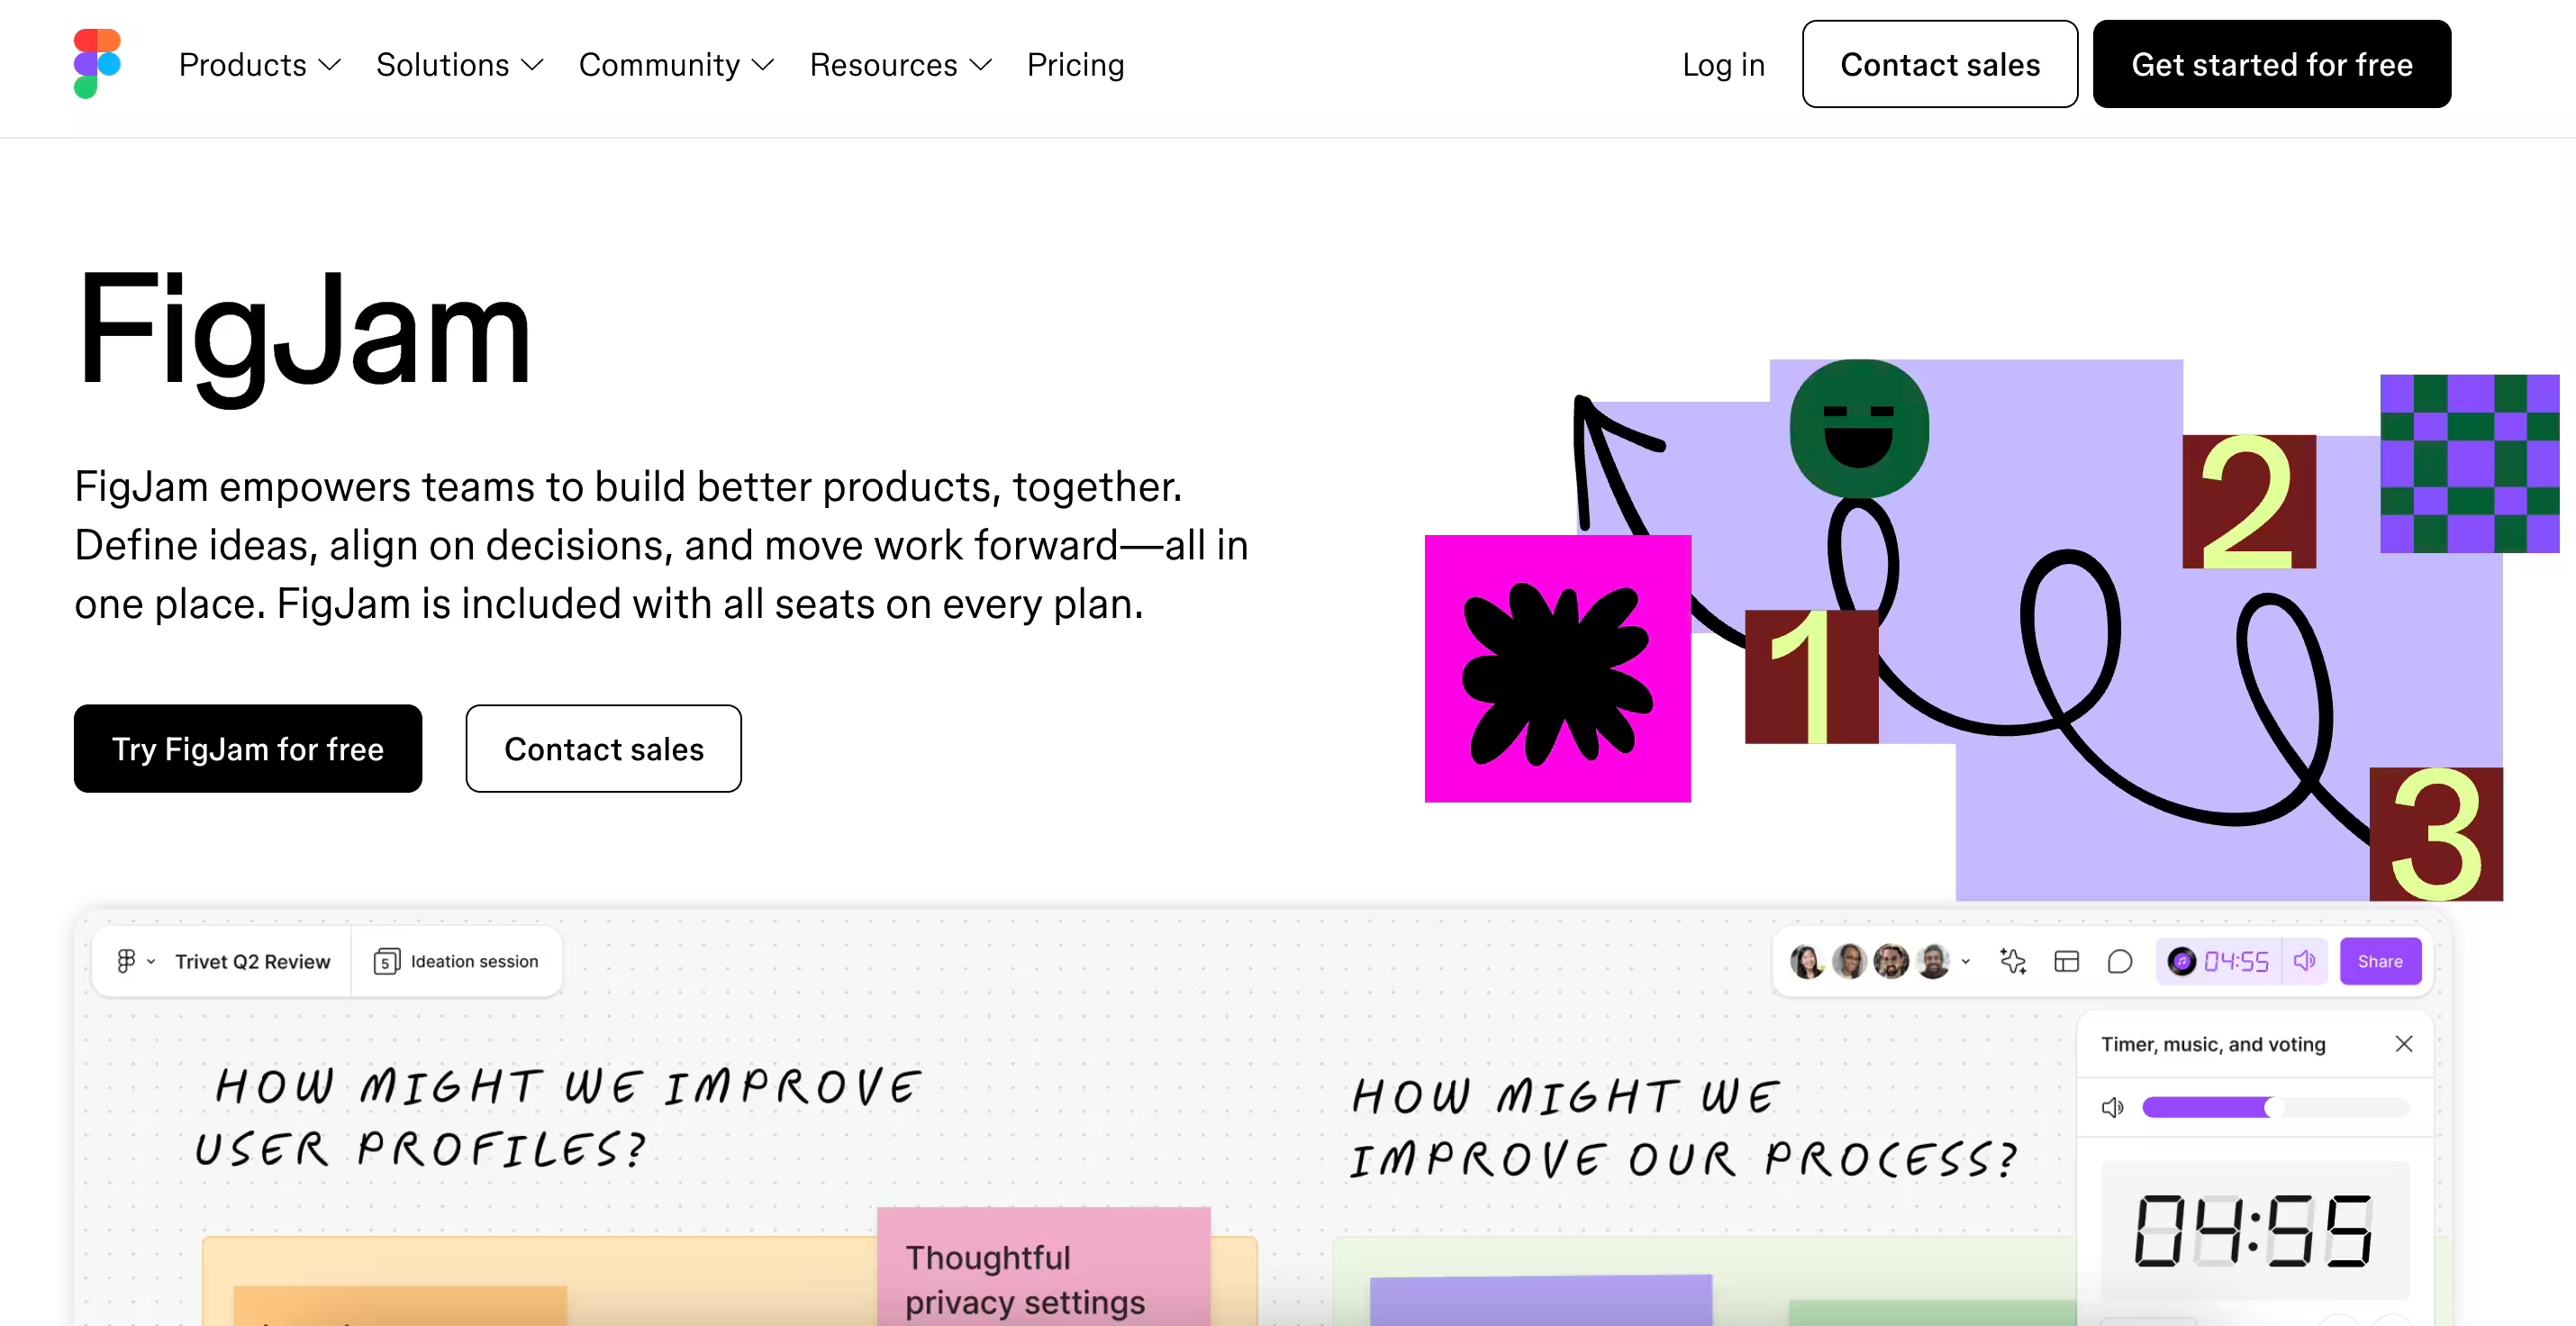Click the 04:55 timer display
This screenshot has width=2576, height=1326.
pyautogui.click(x=2242, y=961)
